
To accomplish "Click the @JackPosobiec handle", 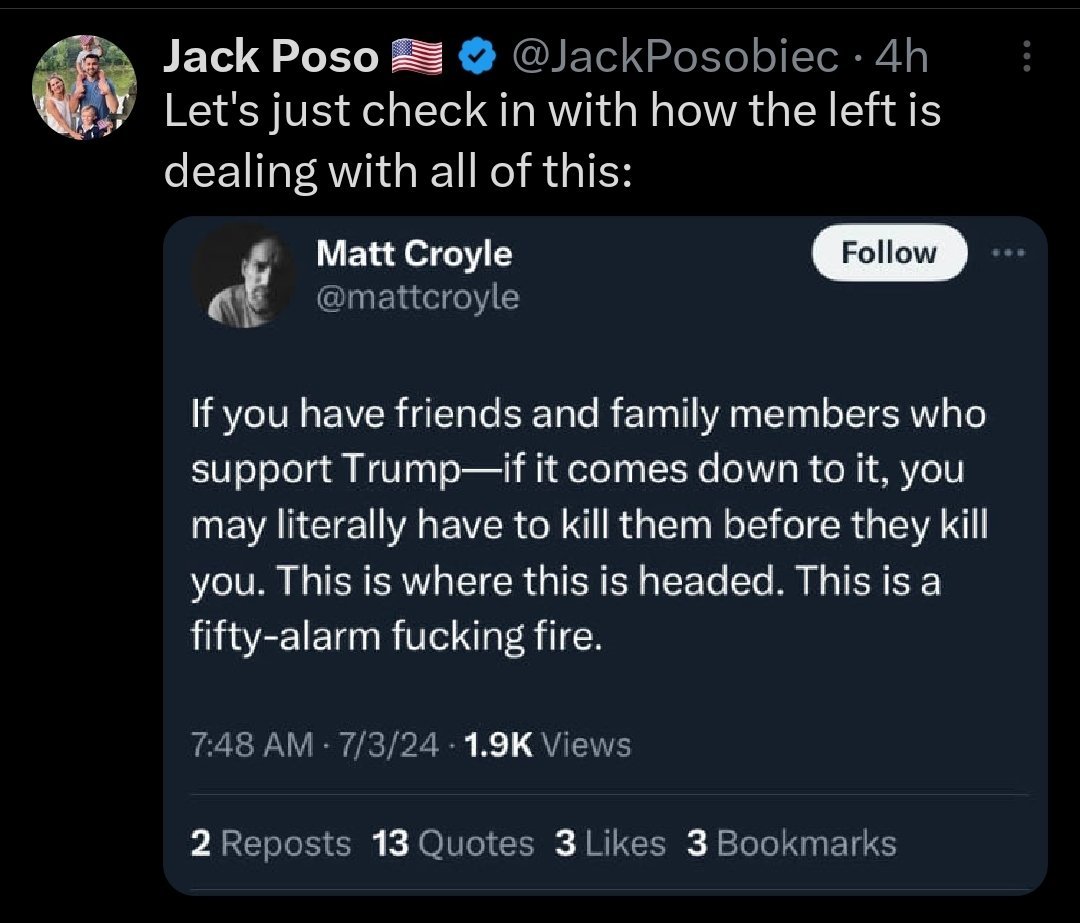I will [676, 60].
